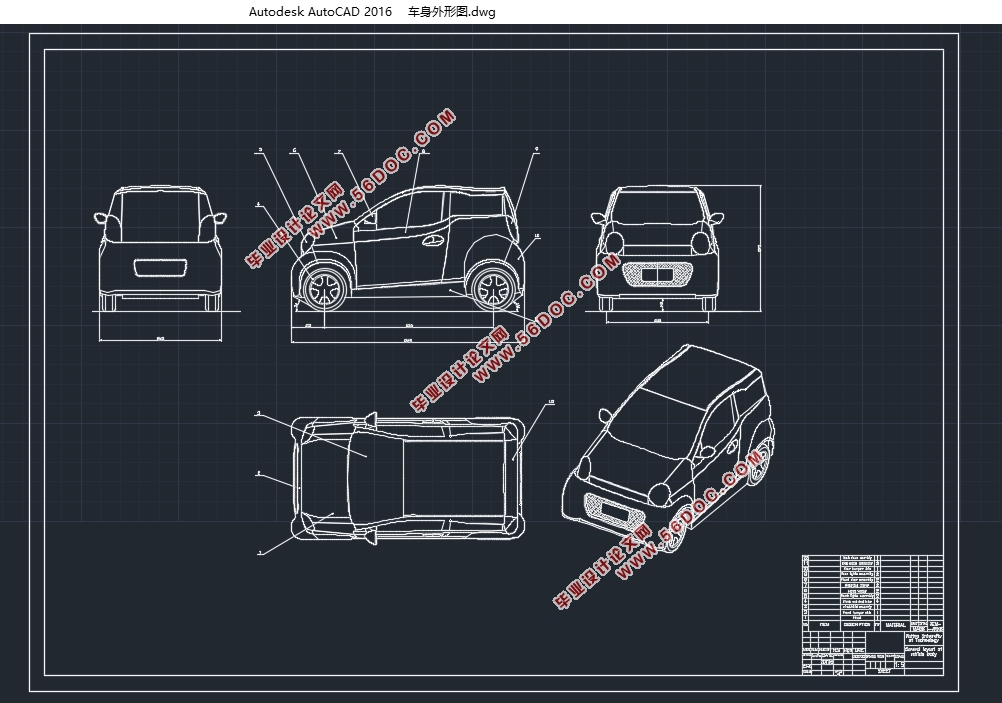Viewport: 1002px width, 703px height.
Task: Click the rear license plate recess in rear view
Action: (160, 268)
